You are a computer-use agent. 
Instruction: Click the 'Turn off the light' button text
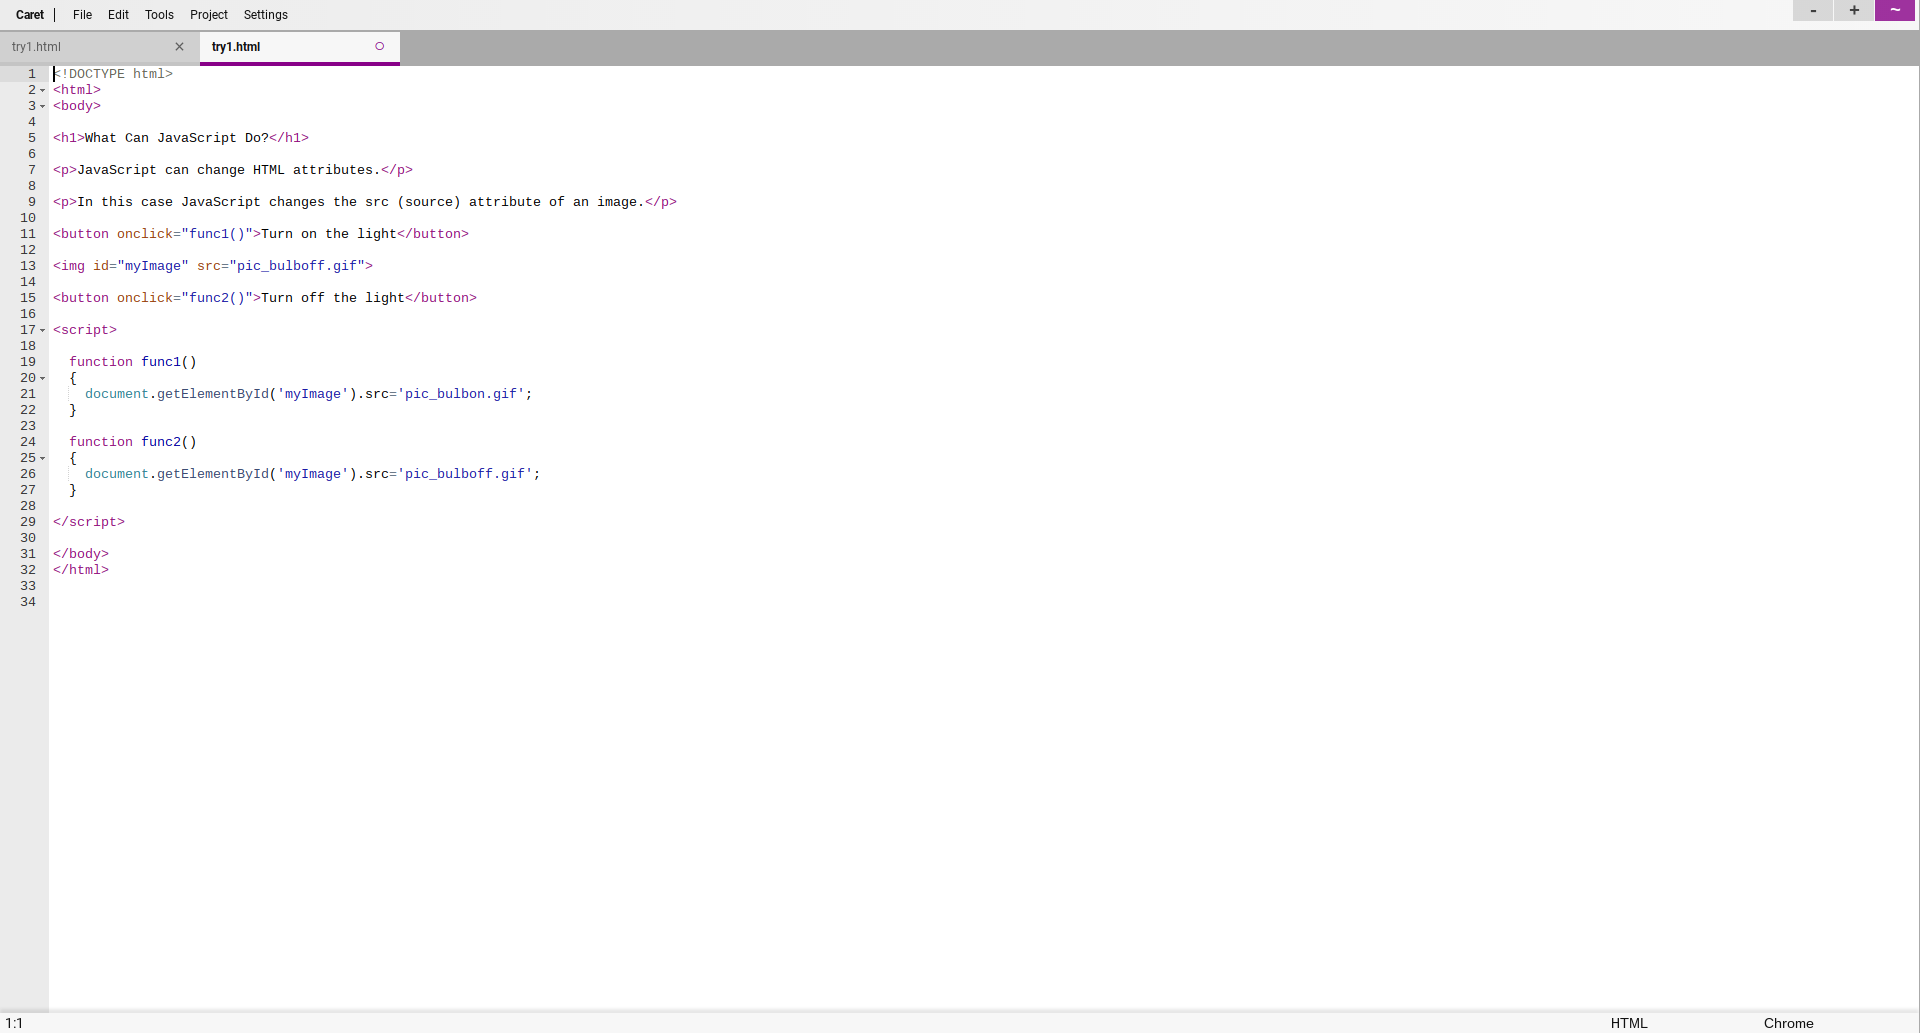pyautogui.click(x=333, y=298)
